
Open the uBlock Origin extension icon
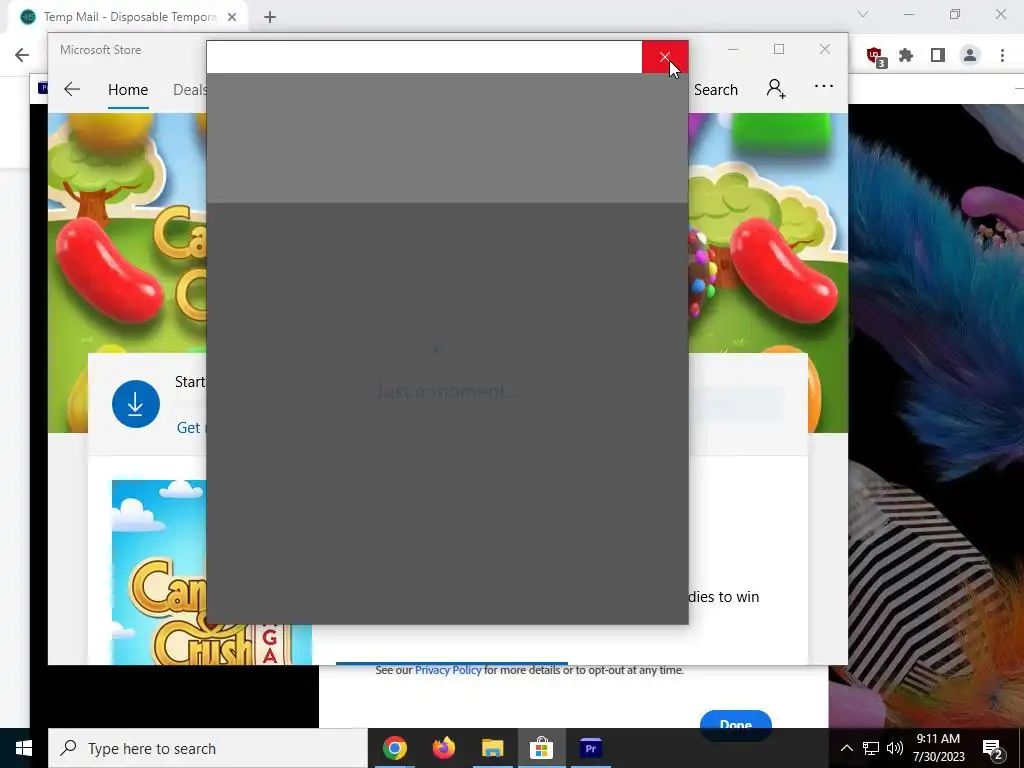point(875,56)
